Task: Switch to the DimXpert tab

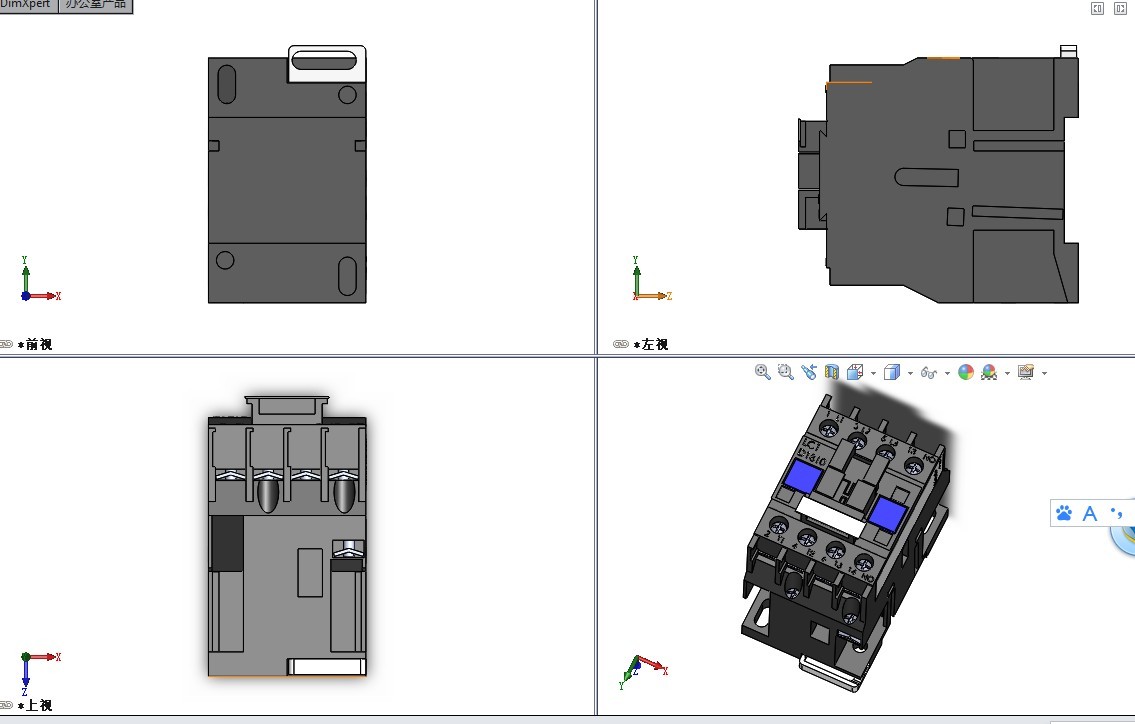Action: coord(28,5)
